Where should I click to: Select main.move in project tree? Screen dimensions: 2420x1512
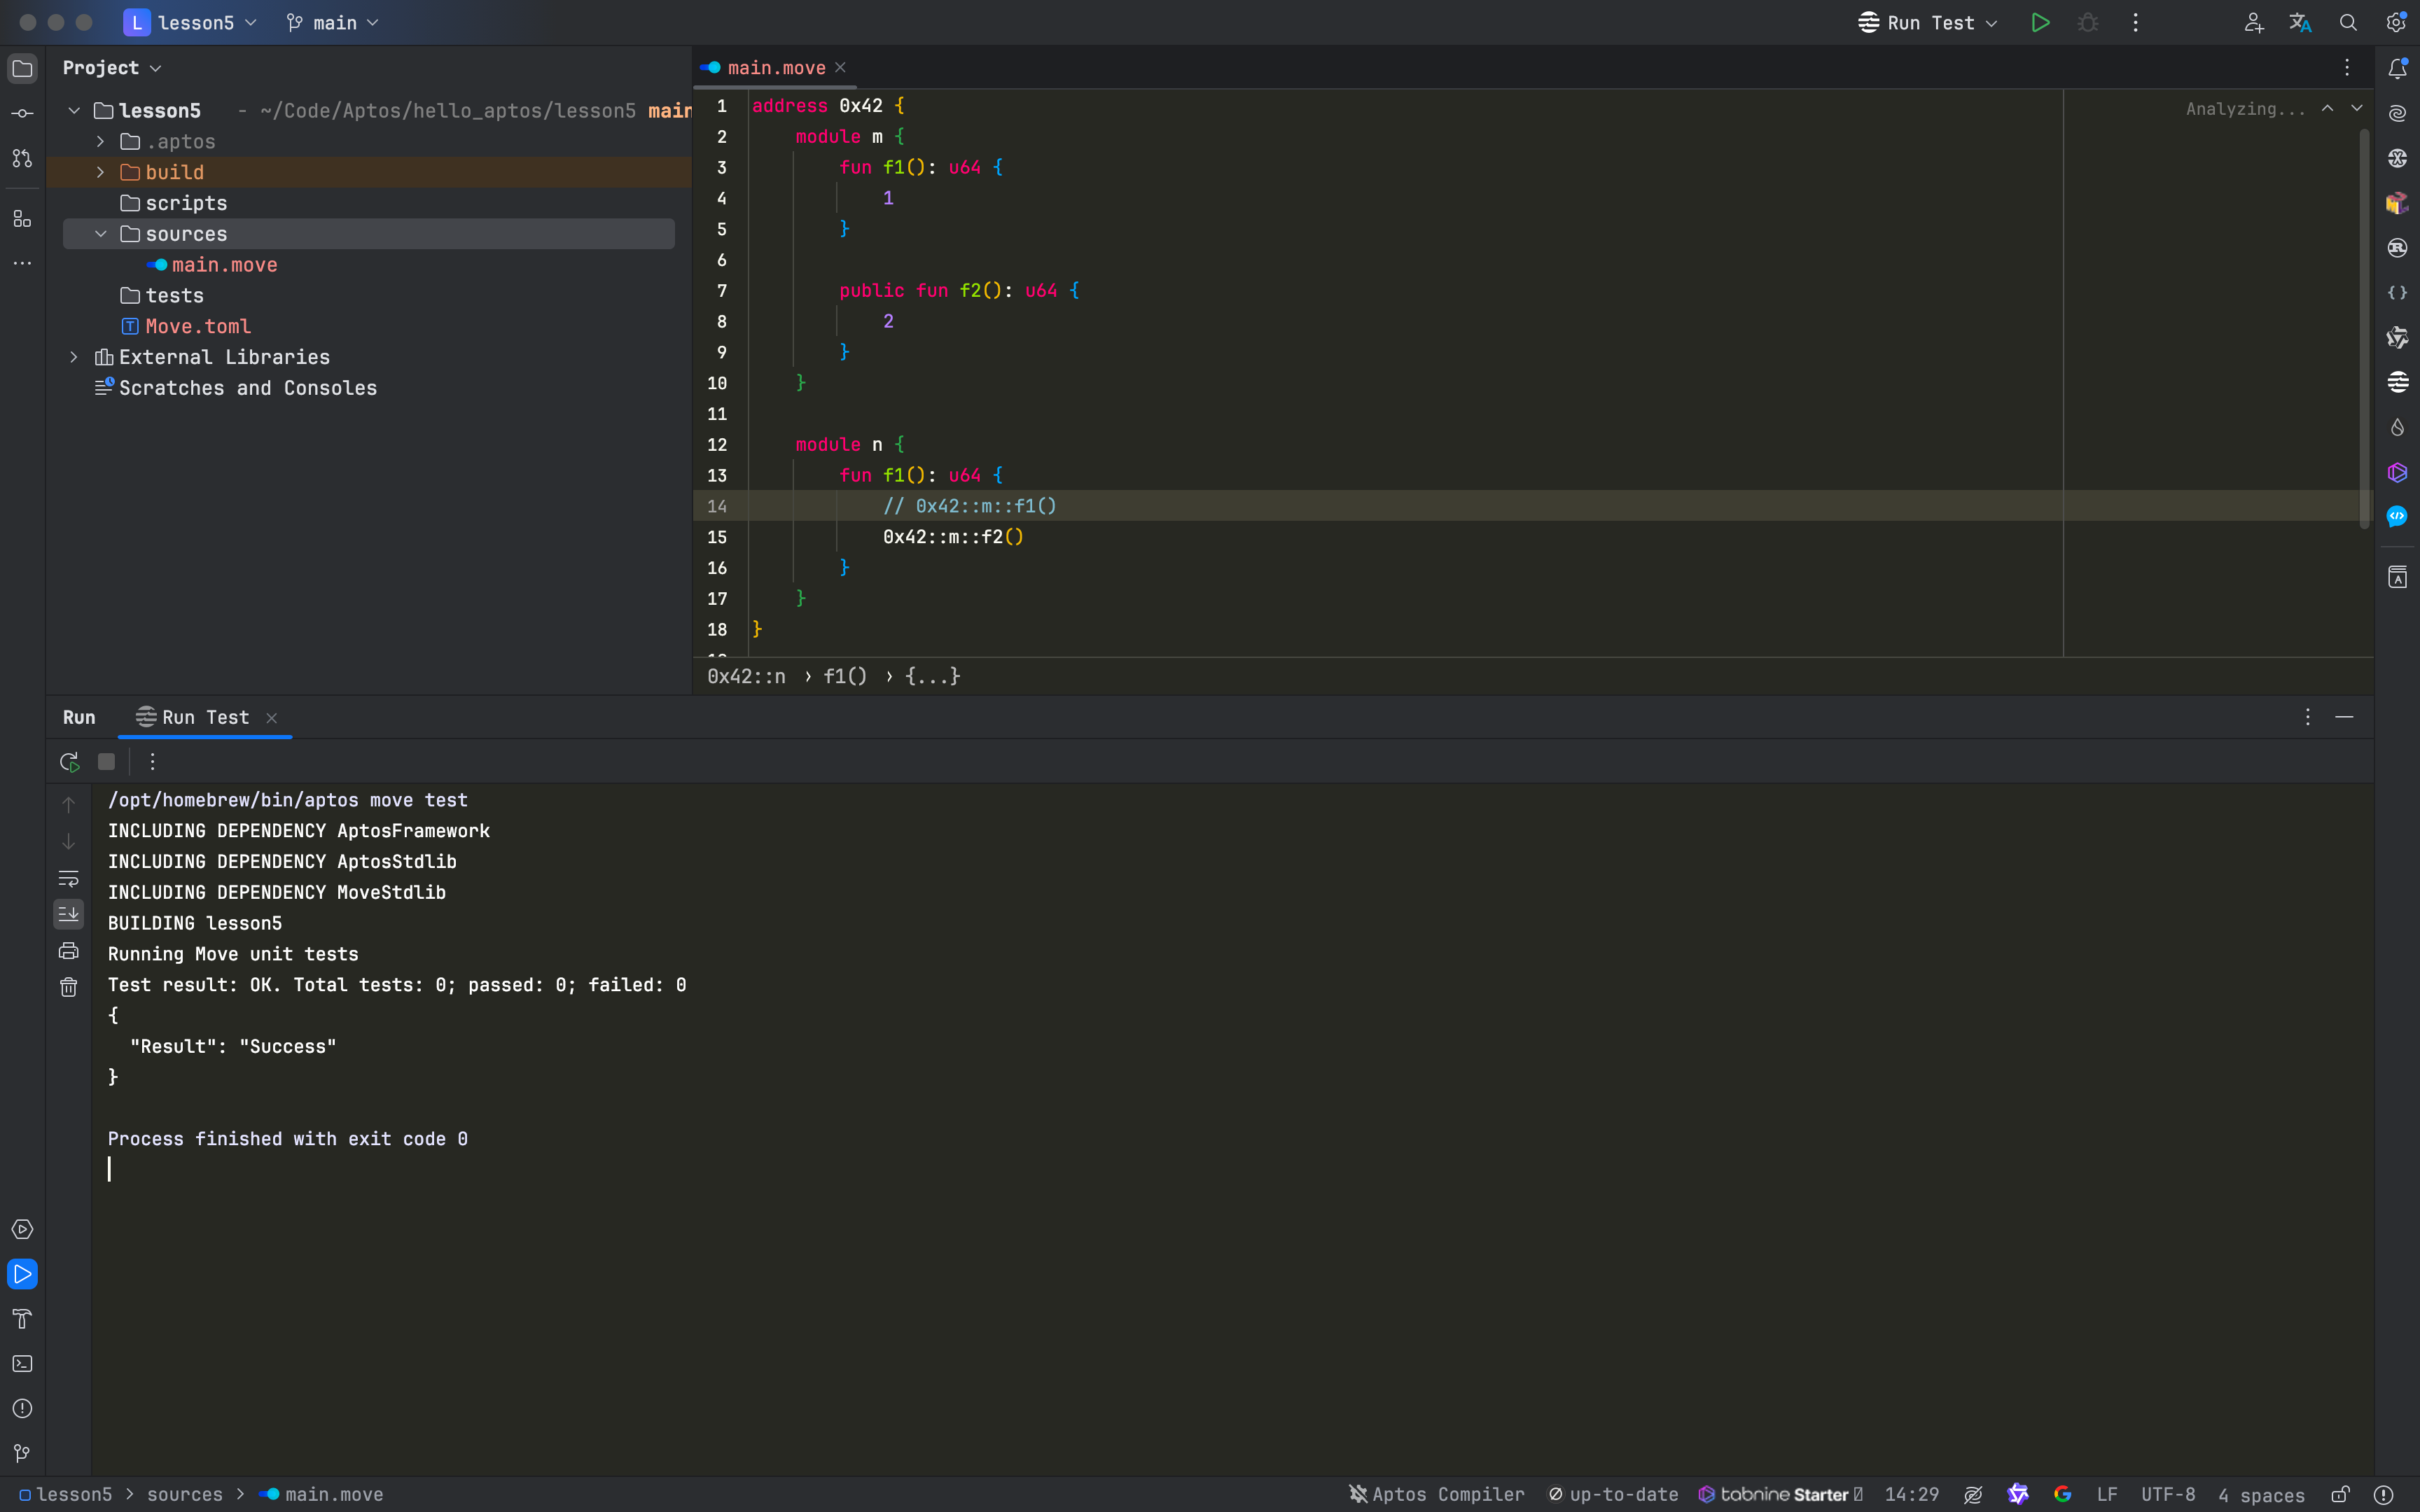(212, 264)
